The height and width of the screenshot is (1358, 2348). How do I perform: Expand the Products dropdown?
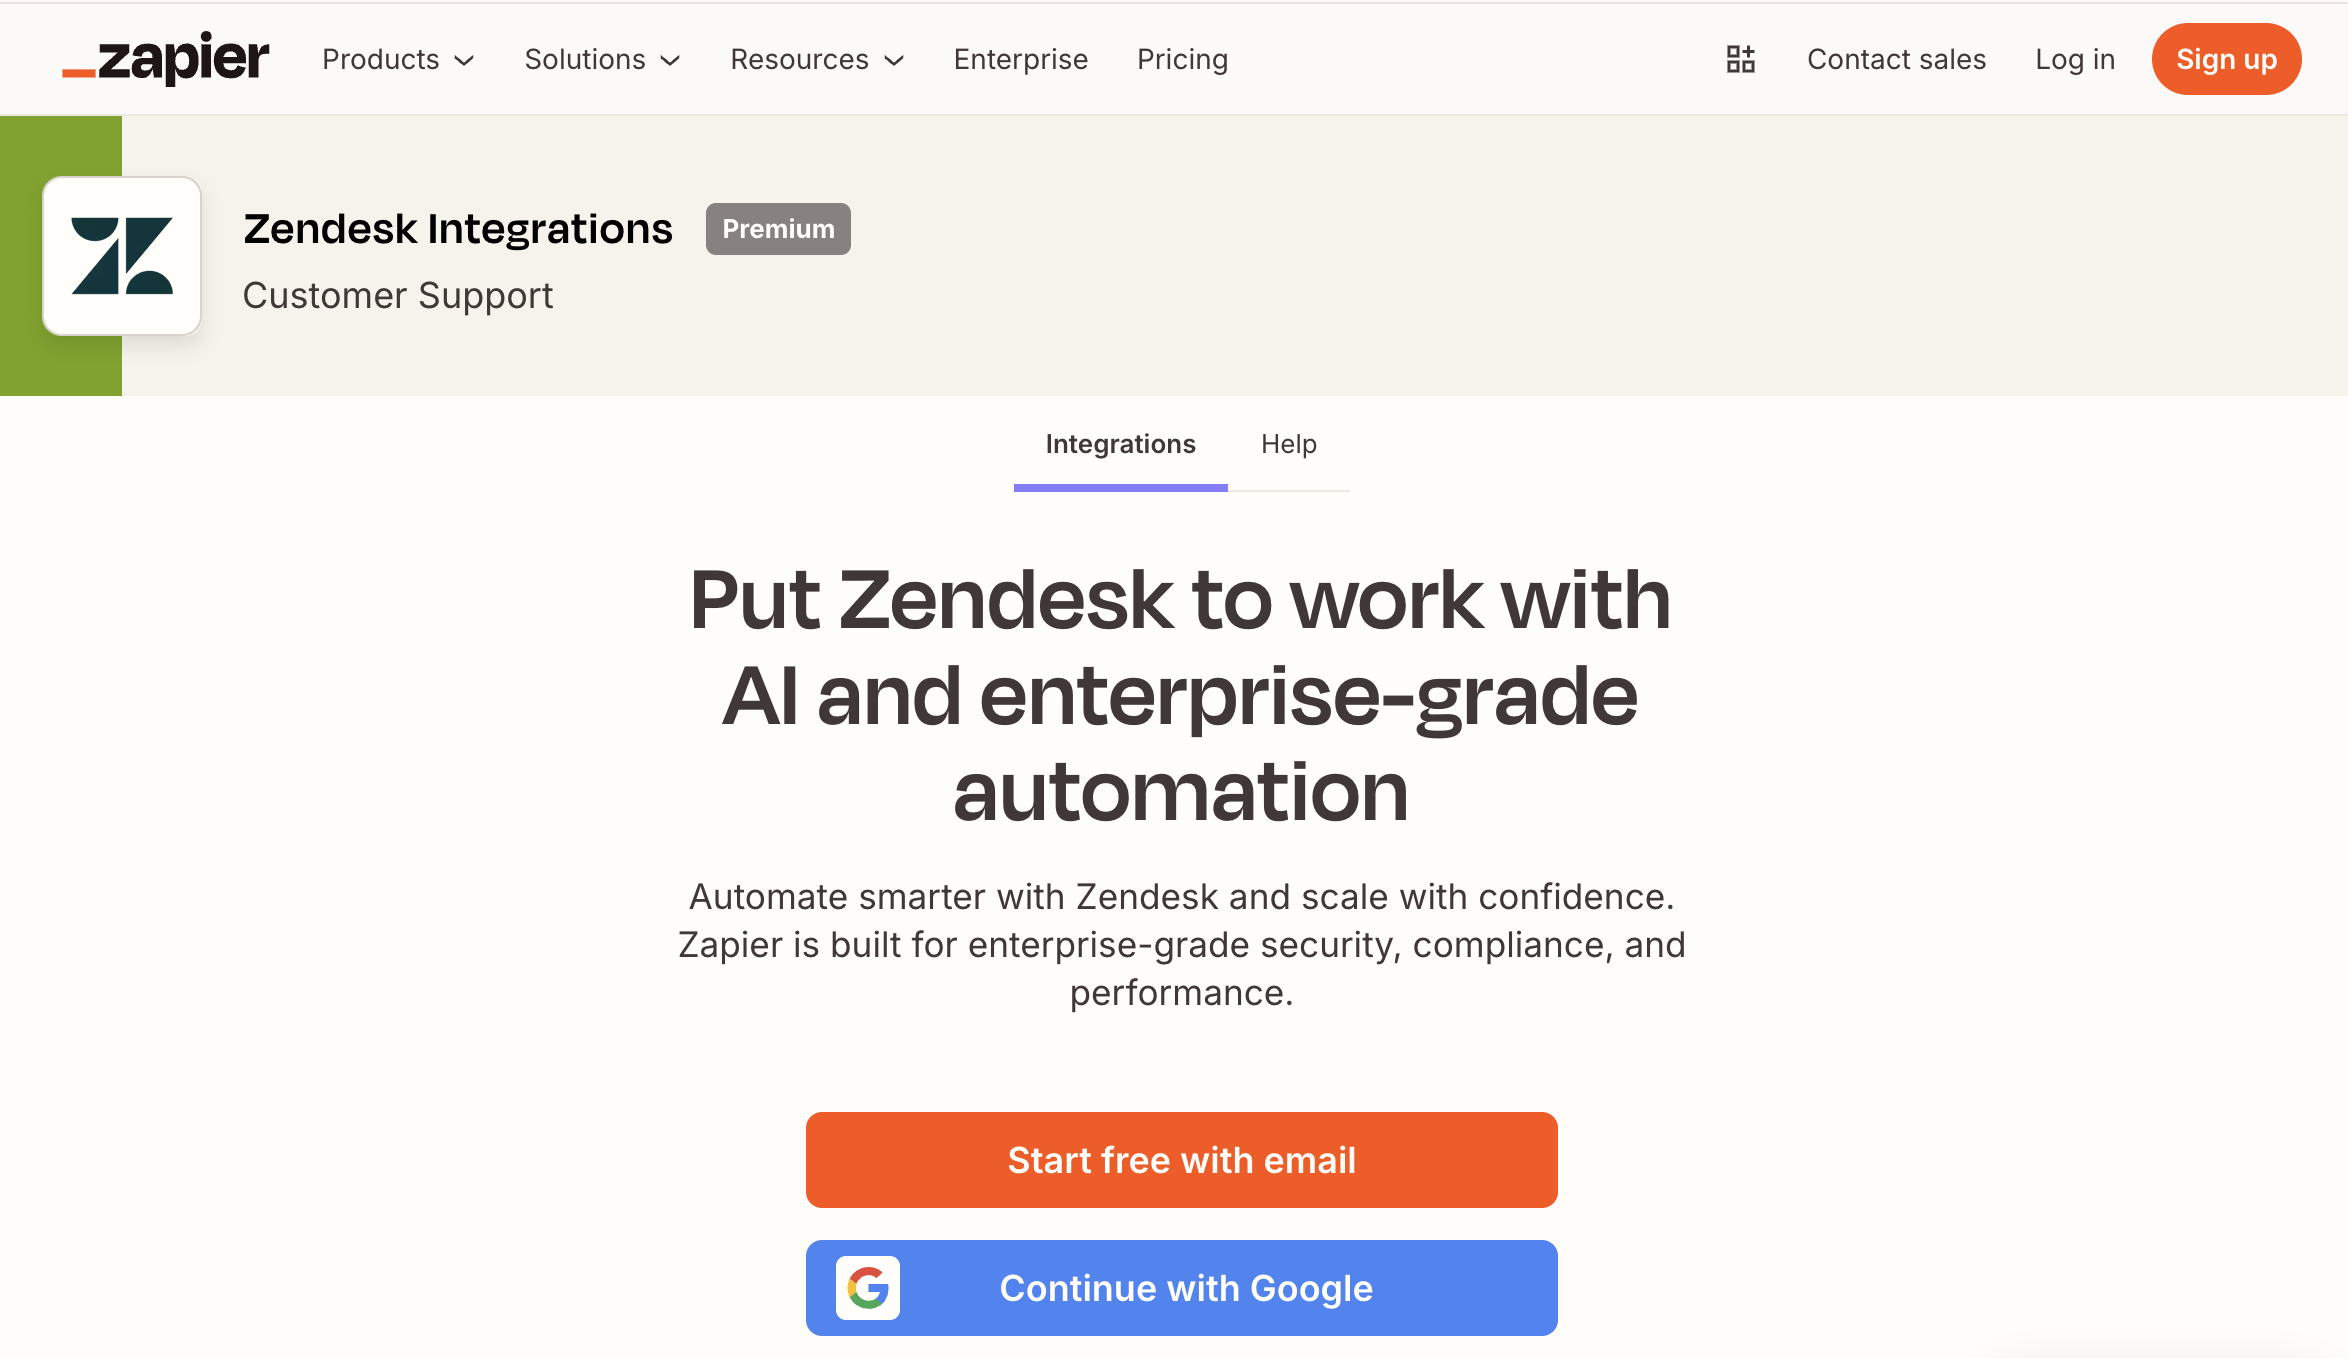pos(397,59)
